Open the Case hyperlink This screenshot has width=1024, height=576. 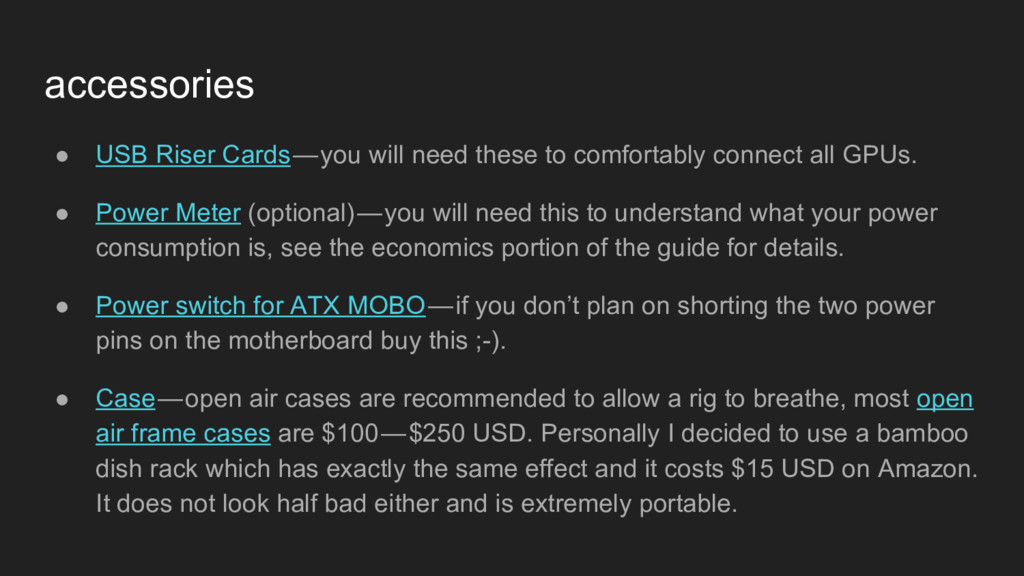(x=125, y=398)
